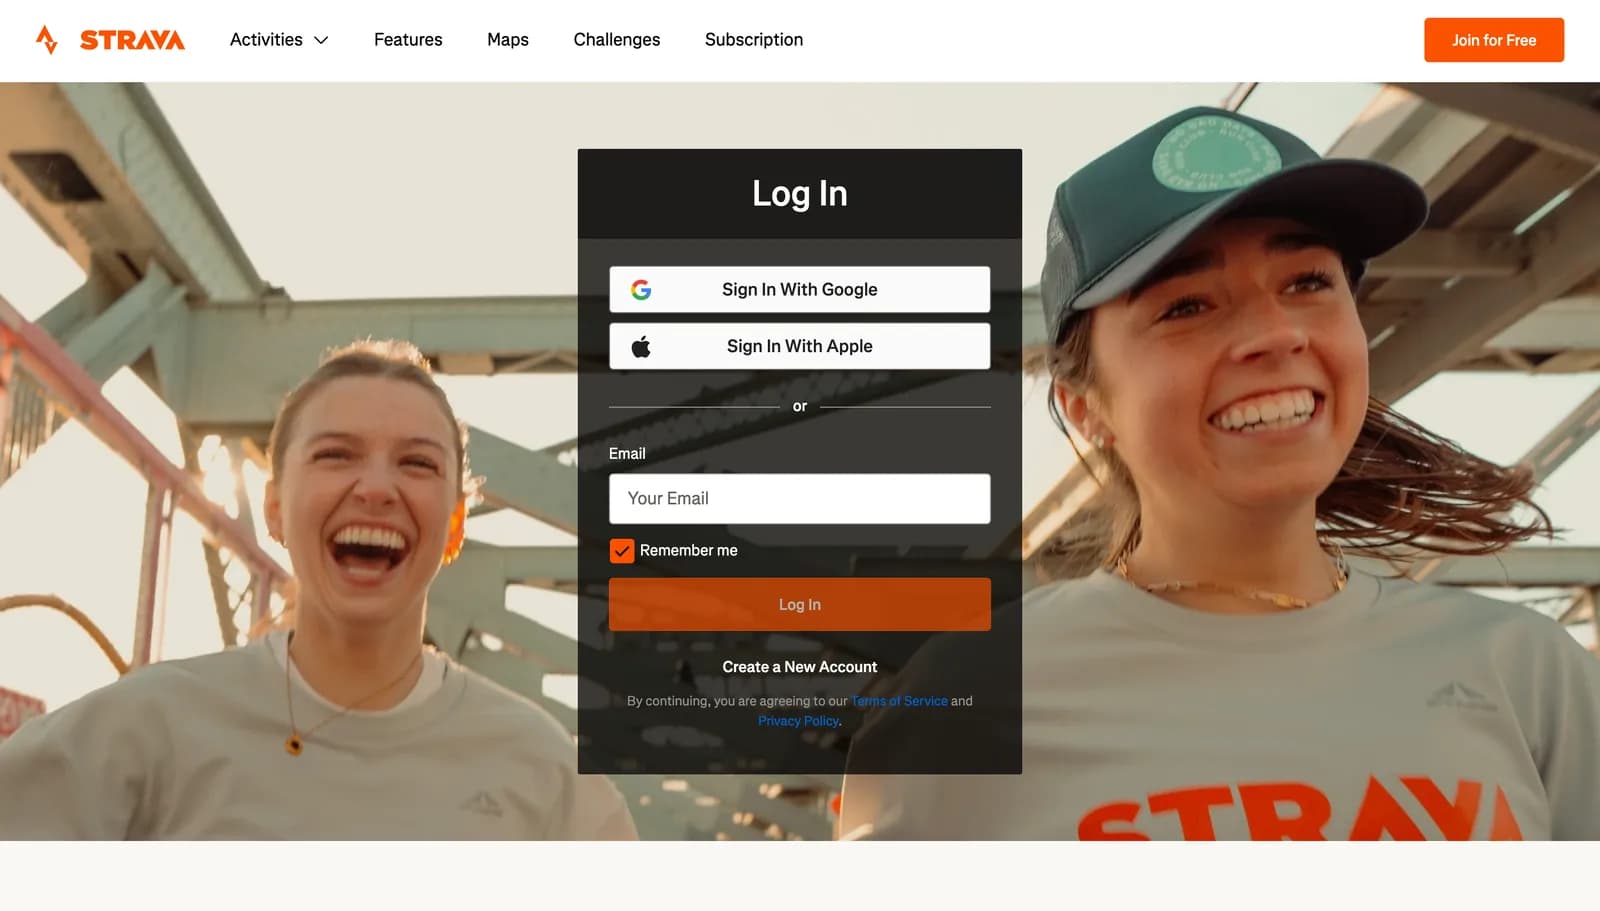Click the Strava logo icon
1600x911 pixels.
point(46,40)
